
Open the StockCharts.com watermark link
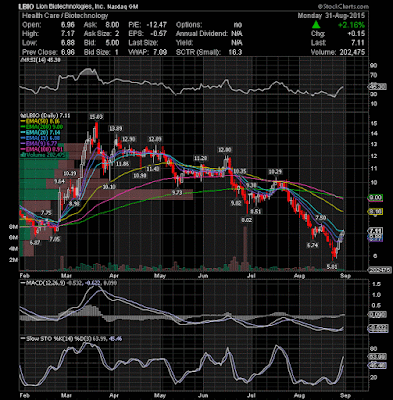pos(343,6)
